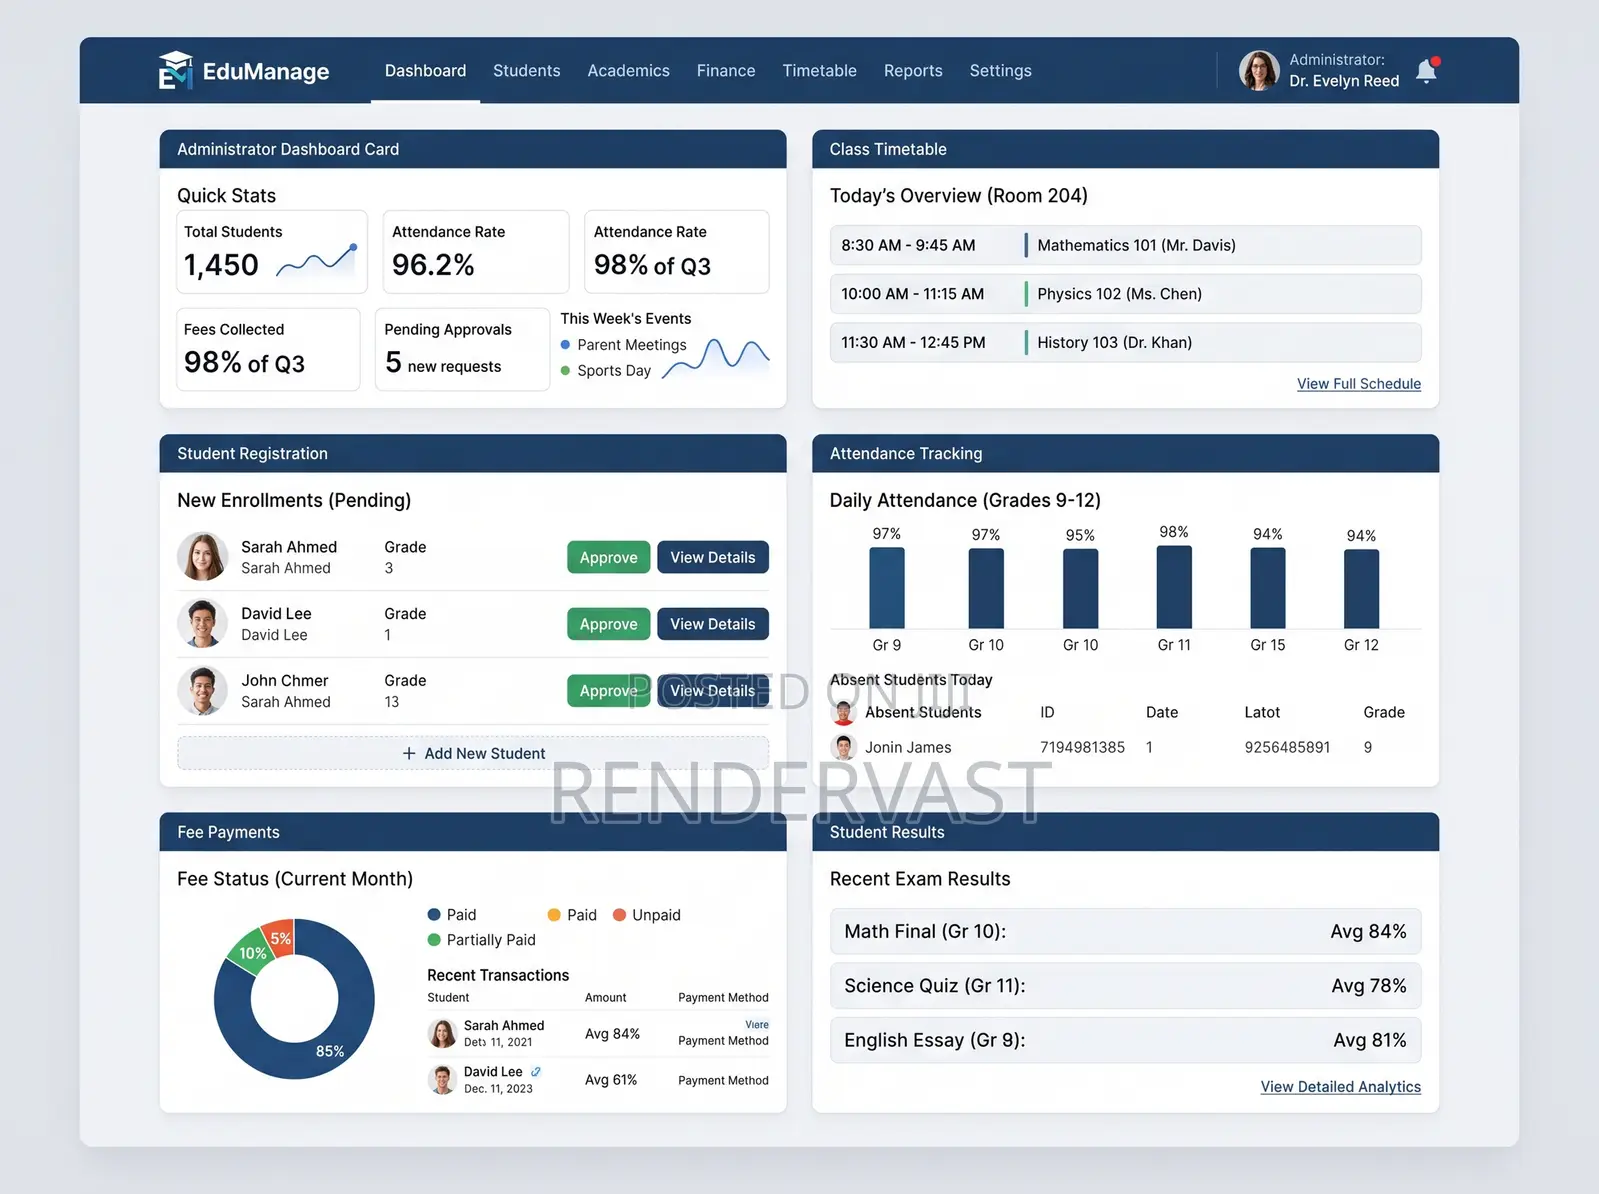Navigate to Timetable
This screenshot has height=1194, width=1599.
[x=819, y=71]
